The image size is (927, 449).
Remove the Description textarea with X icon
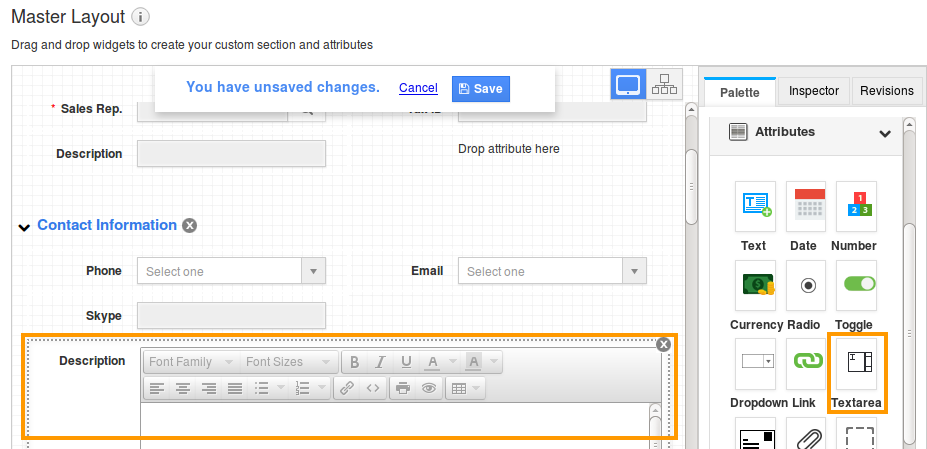[x=663, y=344]
